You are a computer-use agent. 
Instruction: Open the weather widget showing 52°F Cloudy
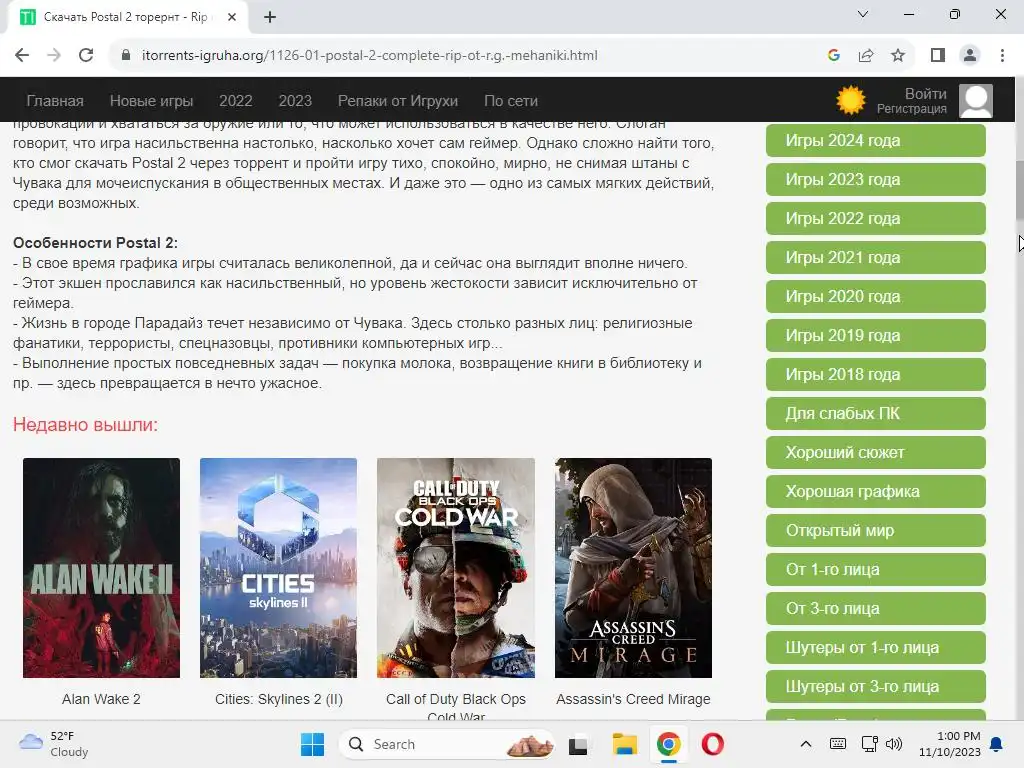coord(54,744)
